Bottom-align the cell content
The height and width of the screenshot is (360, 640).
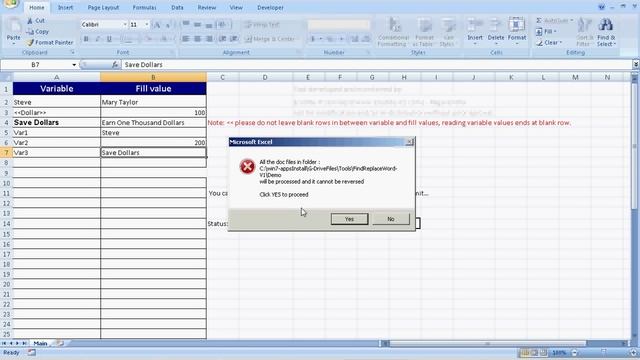coord(209,24)
